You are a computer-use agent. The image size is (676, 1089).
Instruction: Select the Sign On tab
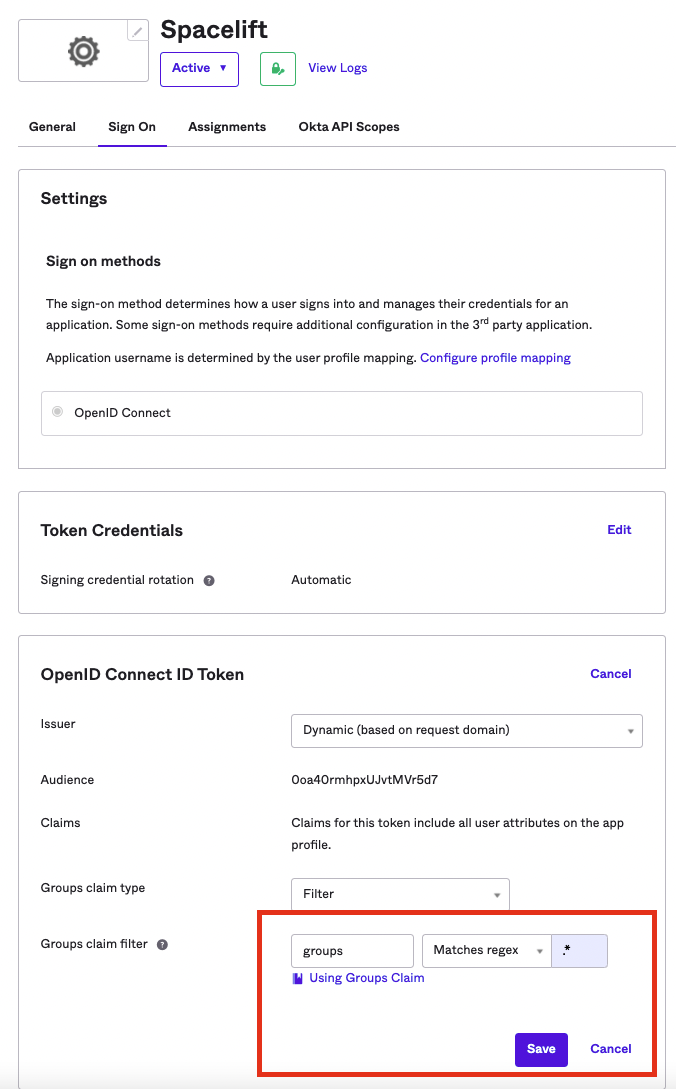(x=132, y=127)
